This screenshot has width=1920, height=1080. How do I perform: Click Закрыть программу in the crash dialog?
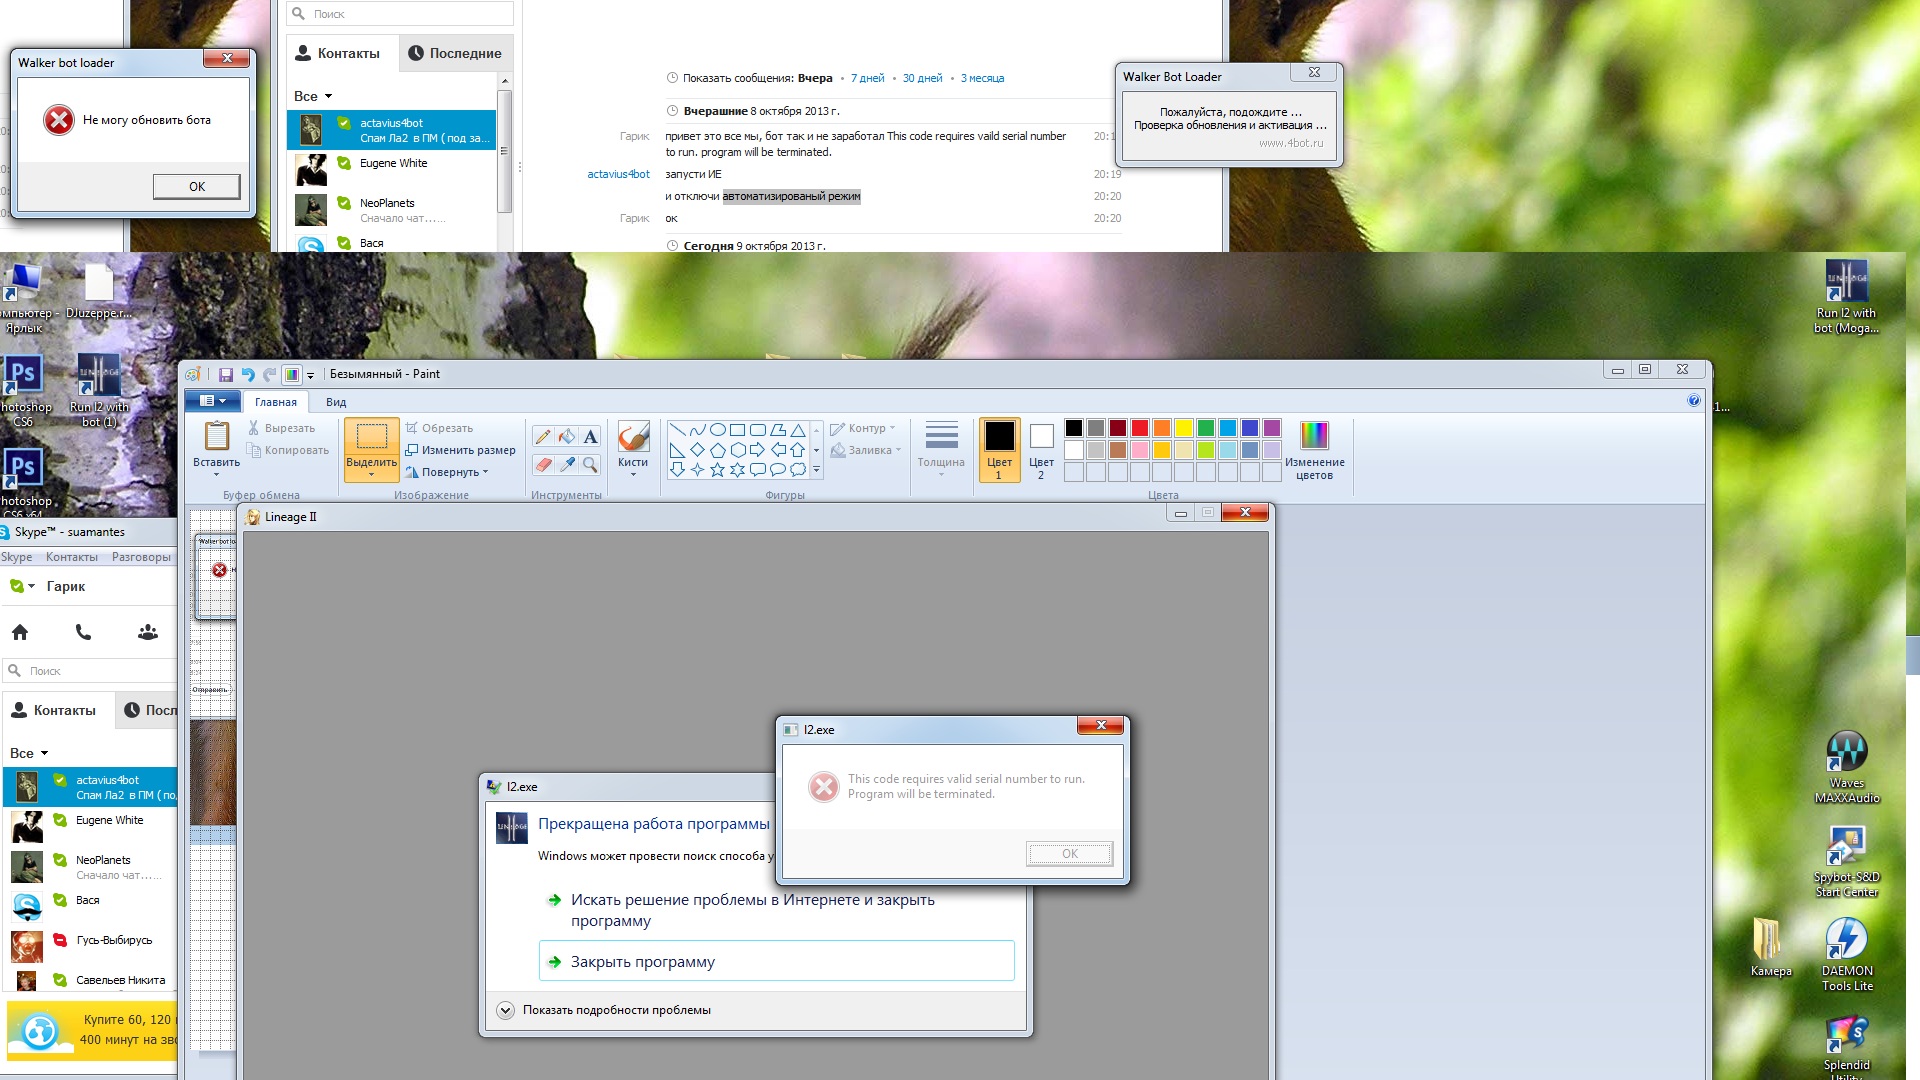(776, 961)
